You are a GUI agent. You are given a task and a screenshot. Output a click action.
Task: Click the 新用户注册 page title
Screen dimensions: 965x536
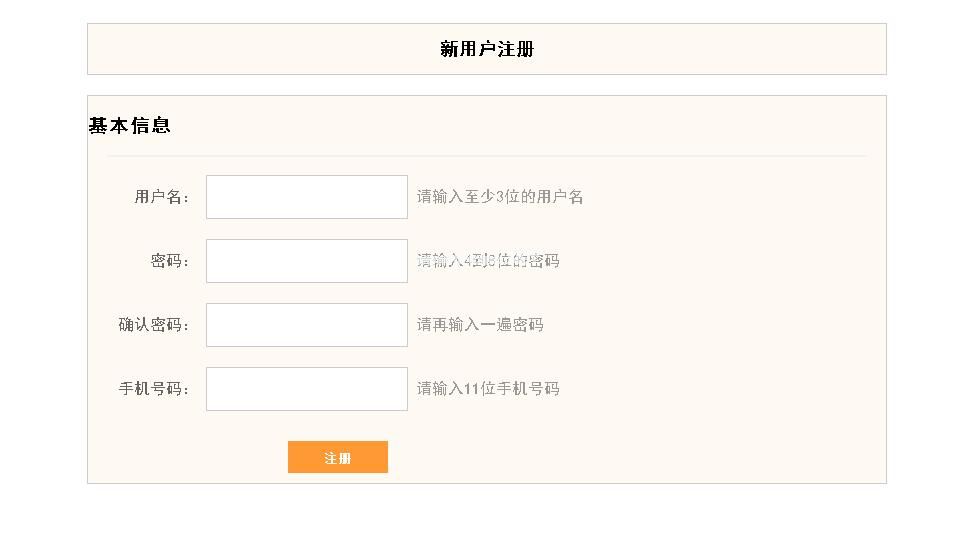487,49
